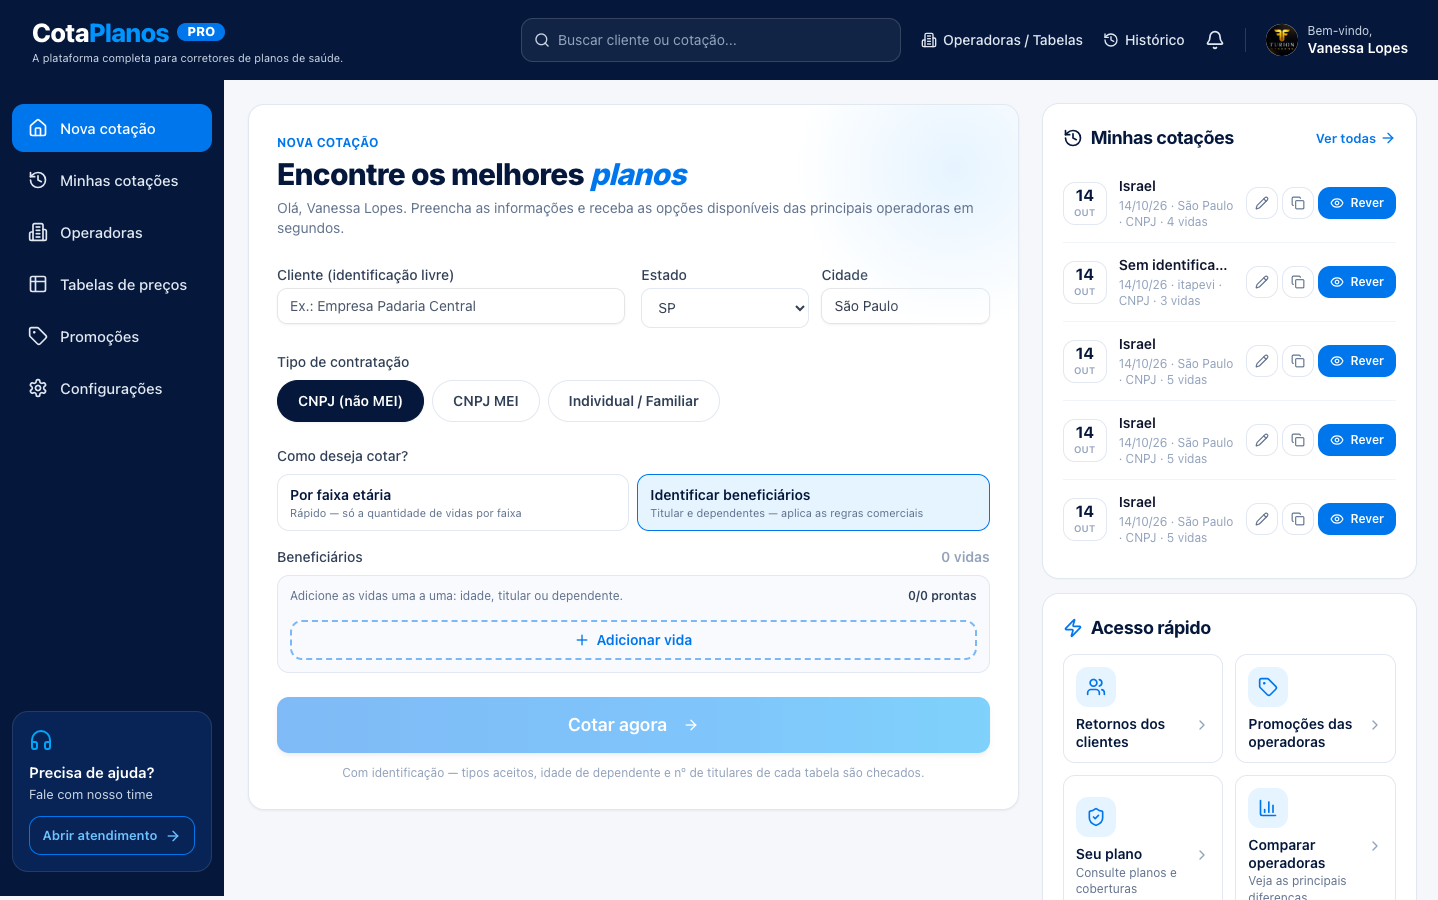Viewport: 1438px width, 900px height.
Task: Open Promoções das operadoras card
Action: [1315, 708]
